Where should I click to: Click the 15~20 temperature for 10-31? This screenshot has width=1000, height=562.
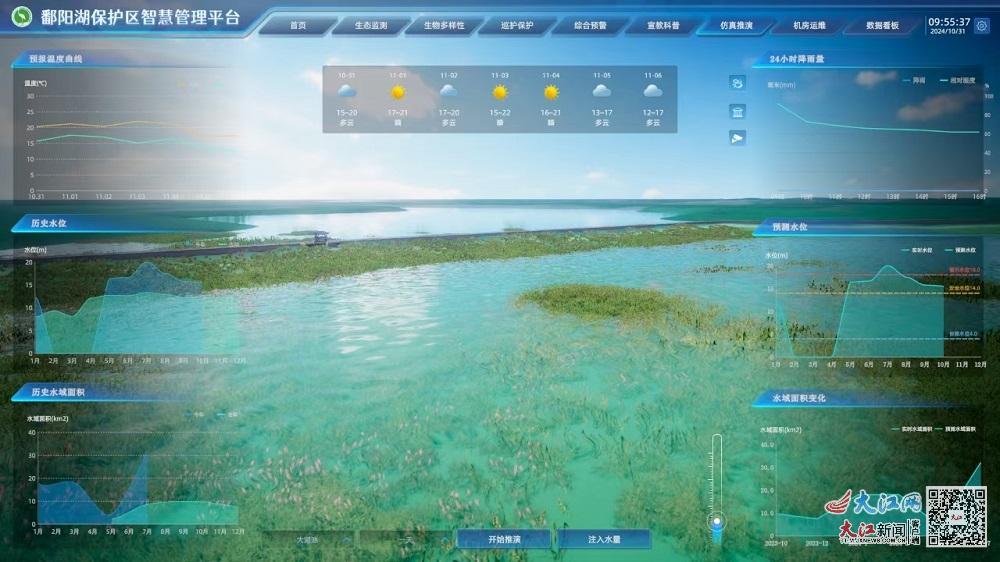[x=347, y=112]
